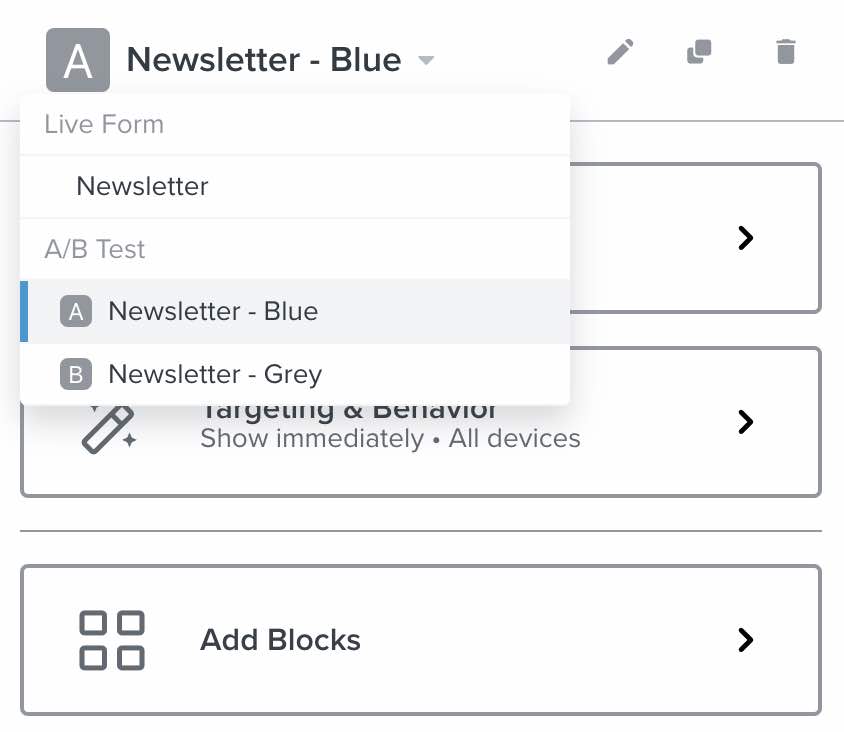Select the Newsletter - Blue variant
This screenshot has height=732, width=844.
(213, 311)
